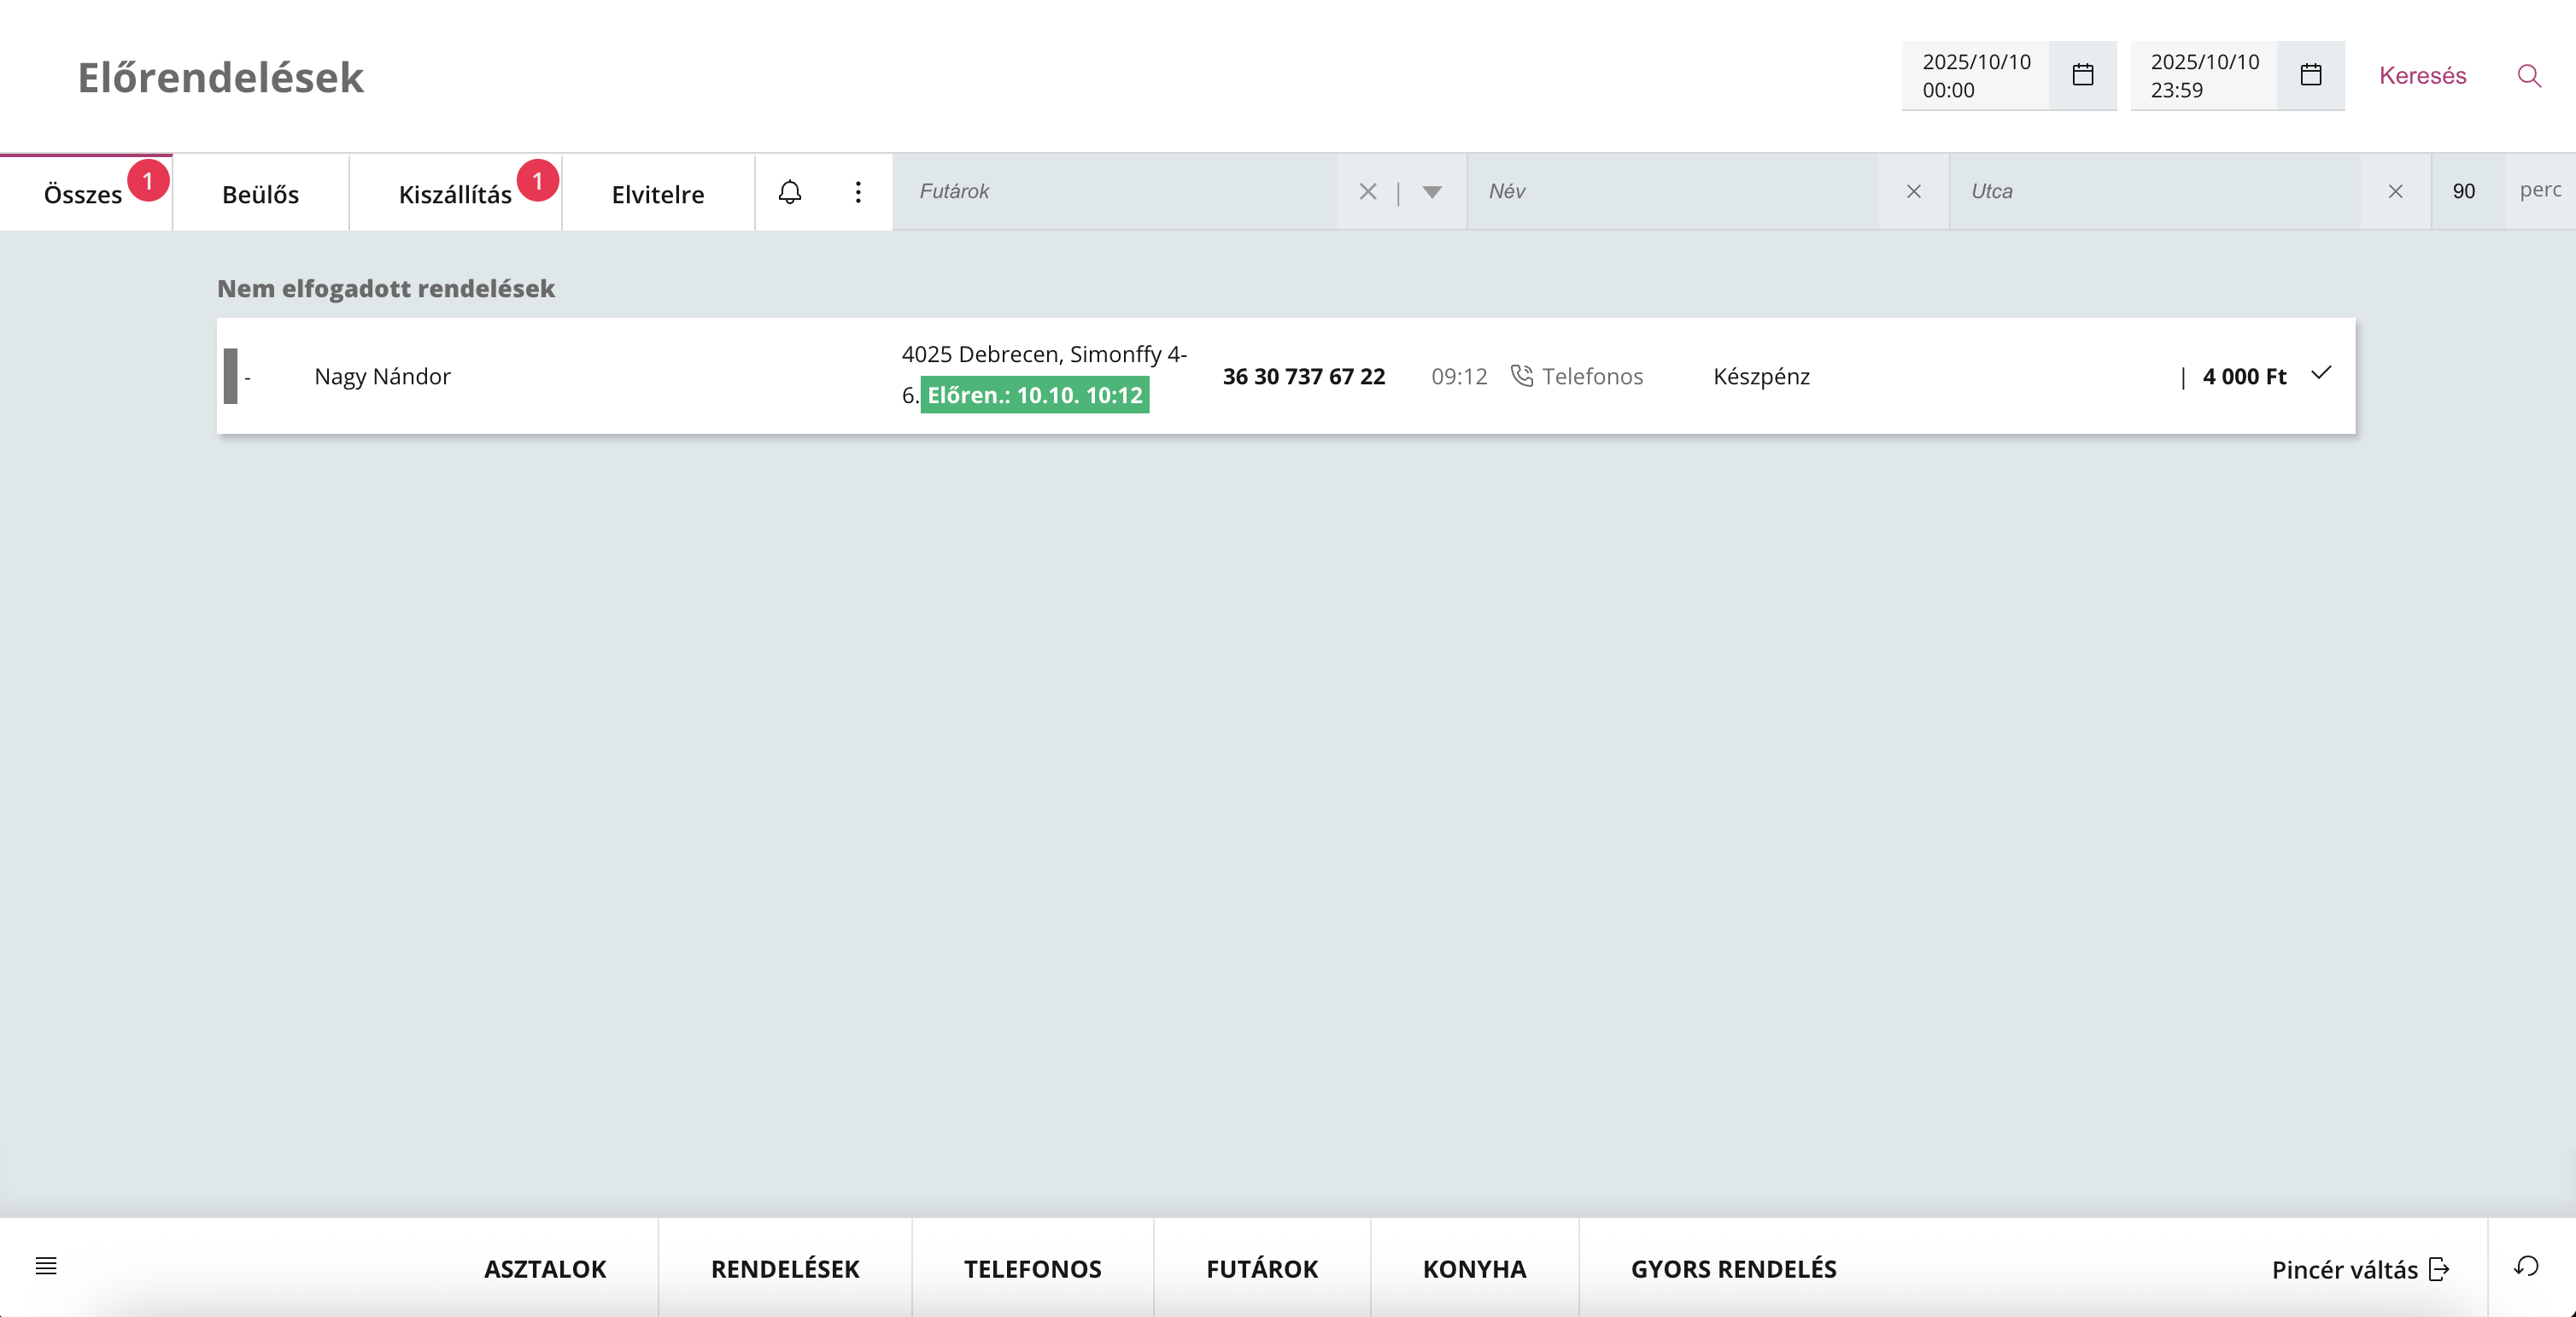Image resolution: width=2576 pixels, height=1317 pixels.
Task: Click the green Előren. preorder badge
Action: [1034, 395]
